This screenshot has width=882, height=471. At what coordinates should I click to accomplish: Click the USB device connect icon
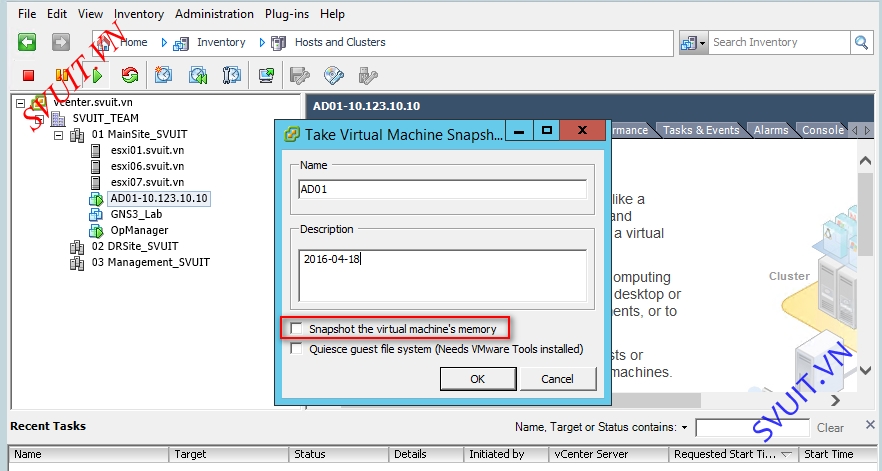point(368,75)
